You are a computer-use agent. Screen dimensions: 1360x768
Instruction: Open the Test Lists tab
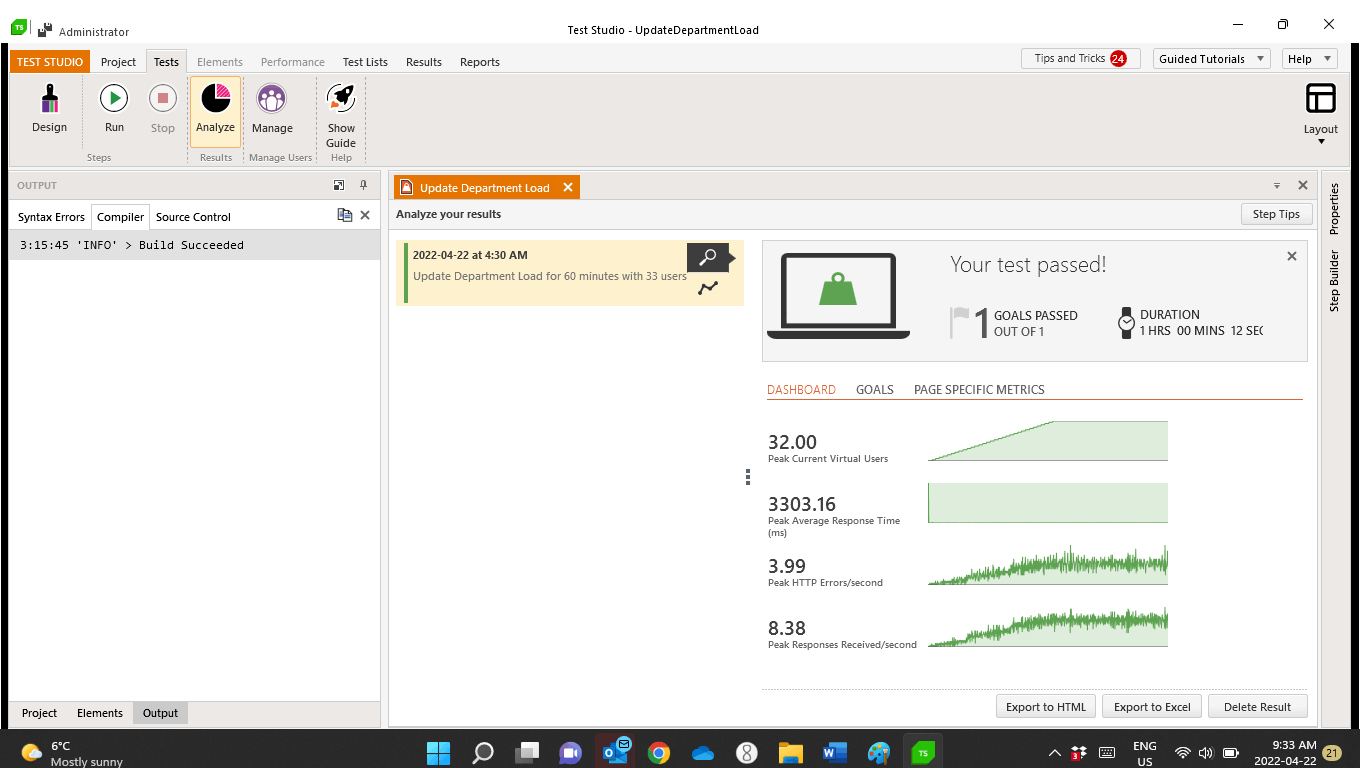(365, 62)
